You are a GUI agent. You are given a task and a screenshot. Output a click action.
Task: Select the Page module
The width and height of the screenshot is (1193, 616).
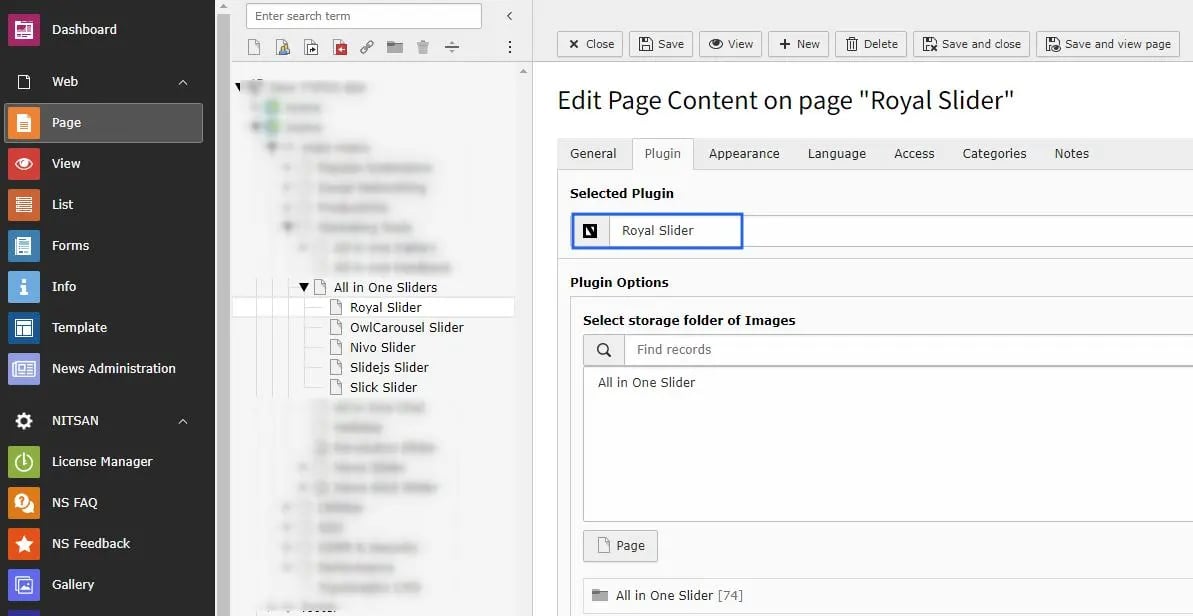point(103,122)
